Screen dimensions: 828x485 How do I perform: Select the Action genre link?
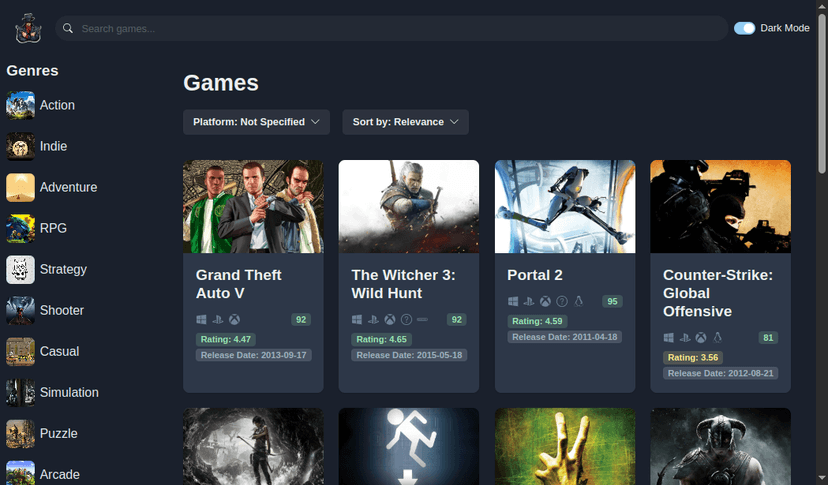tap(57, 105)
